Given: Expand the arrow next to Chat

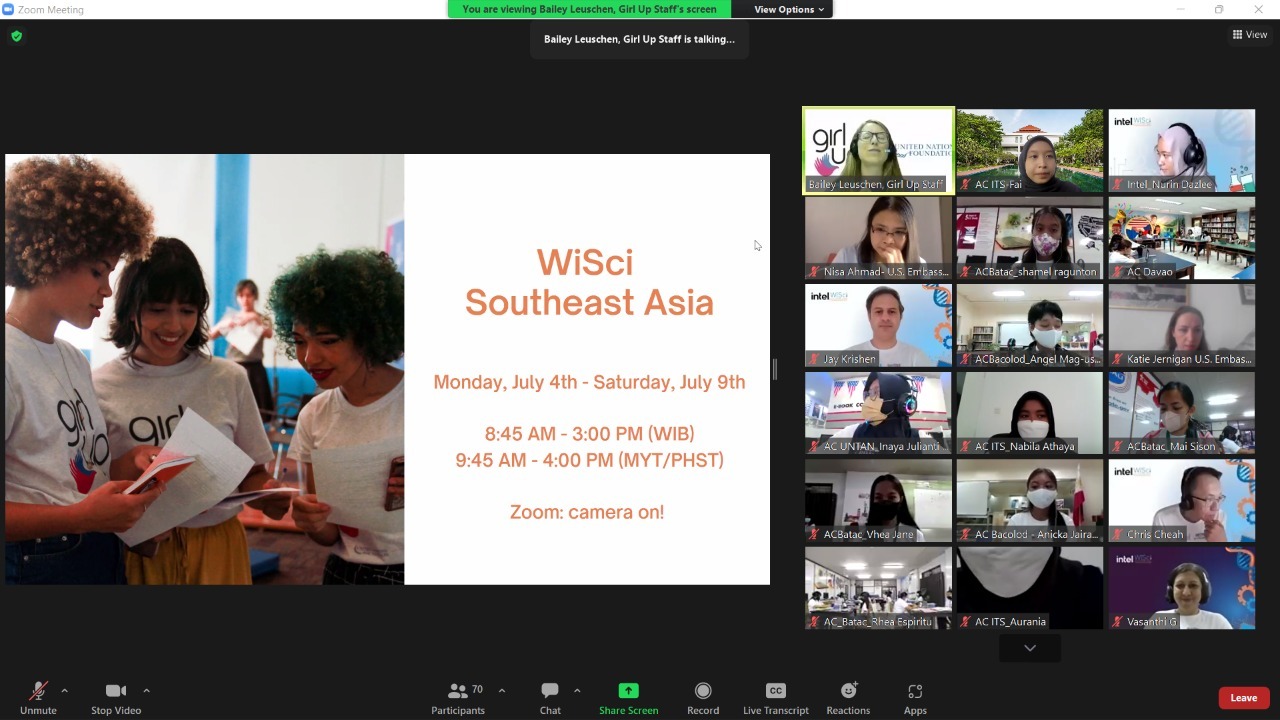Looking at the screenshot, I should pos(577,690).
